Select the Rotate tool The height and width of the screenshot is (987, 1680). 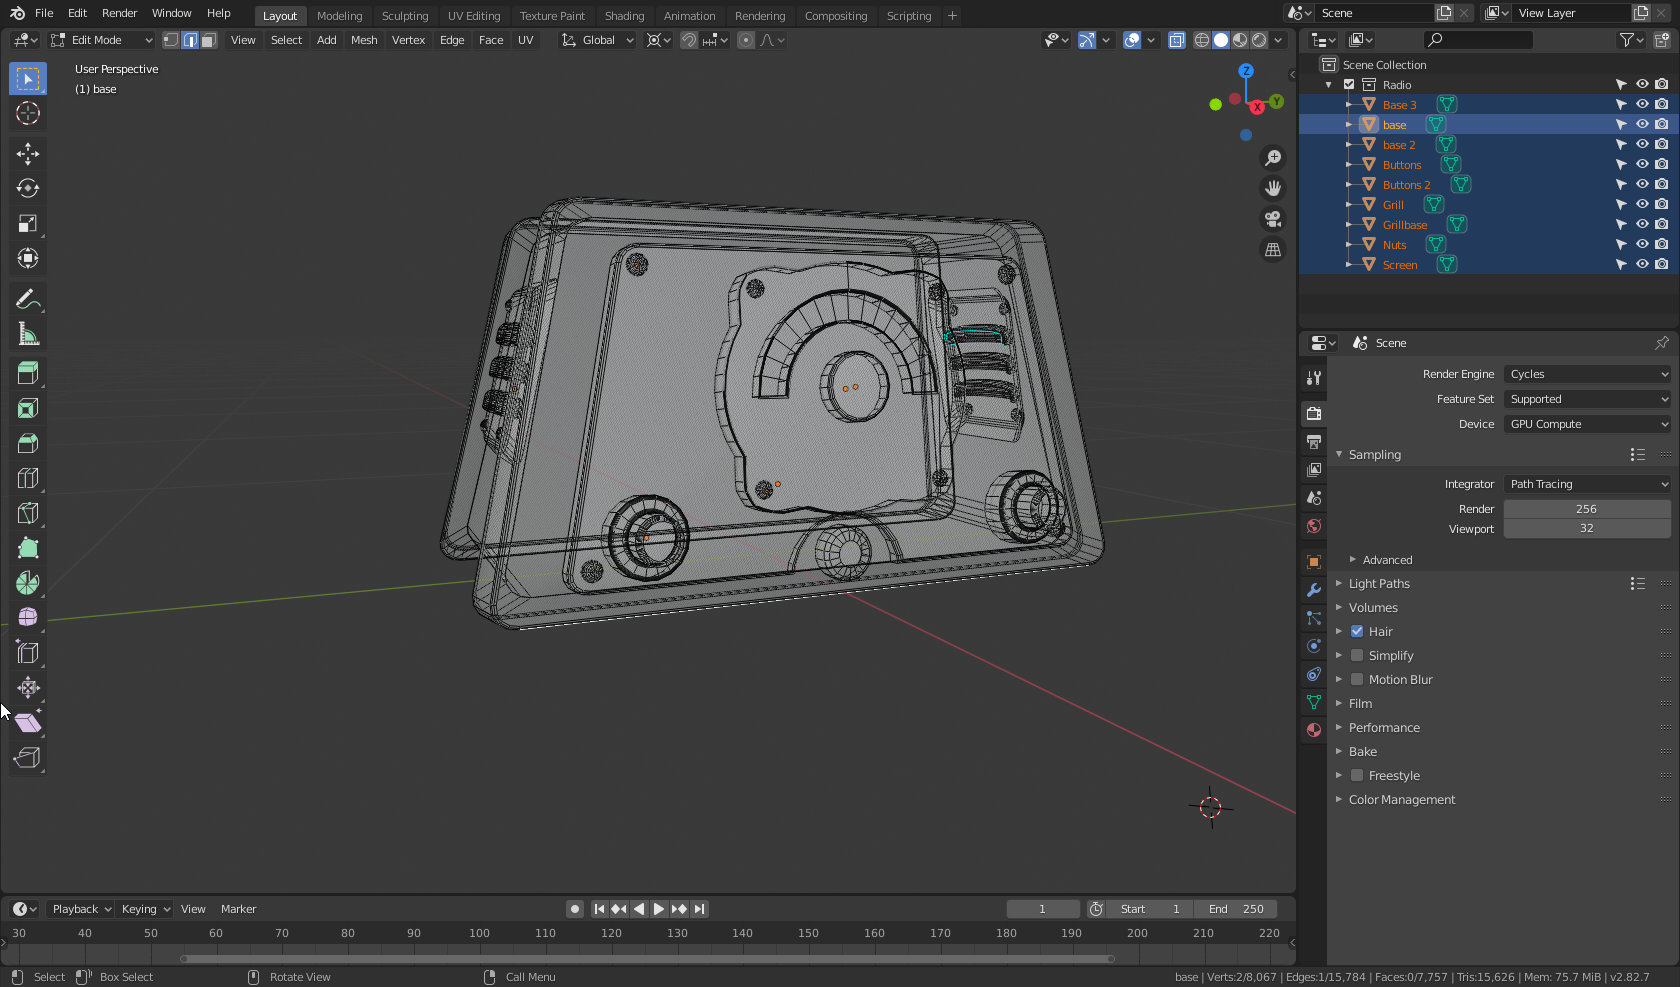coord(28,188)
